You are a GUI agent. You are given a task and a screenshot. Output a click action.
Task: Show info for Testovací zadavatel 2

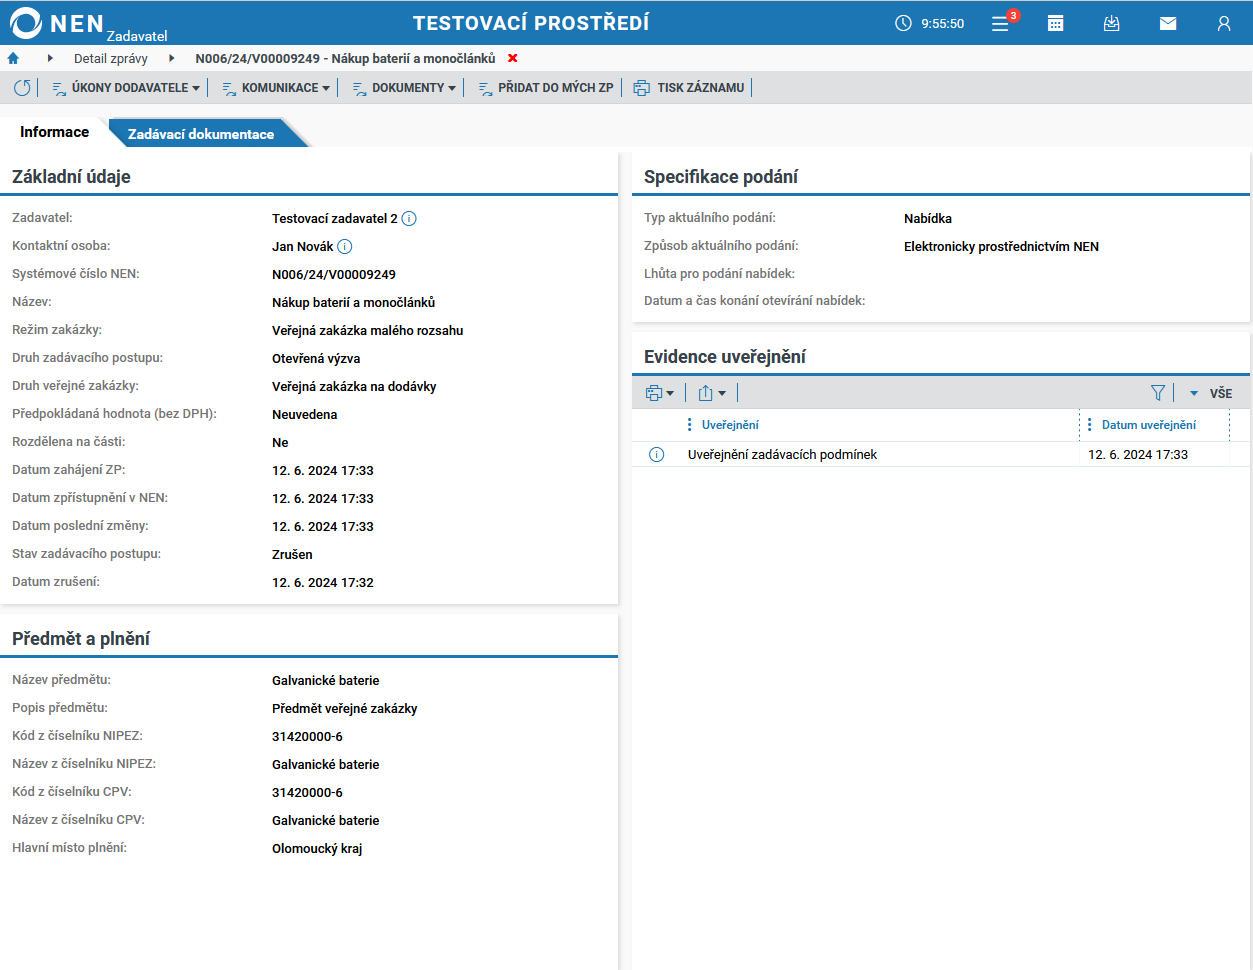coord(409,219)
